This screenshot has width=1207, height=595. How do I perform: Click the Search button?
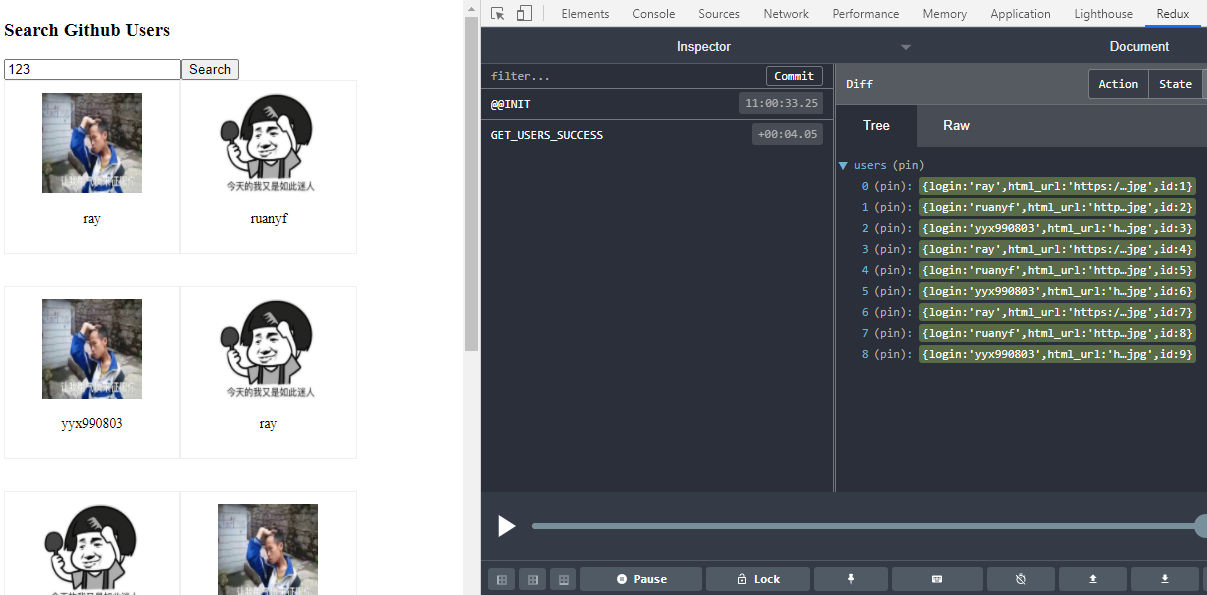click(x=210, y=69)
